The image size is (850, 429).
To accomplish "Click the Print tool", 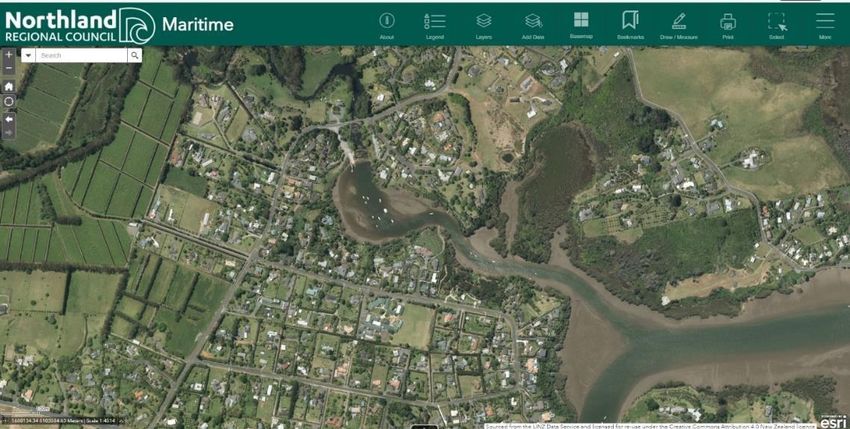I will 728,24.
